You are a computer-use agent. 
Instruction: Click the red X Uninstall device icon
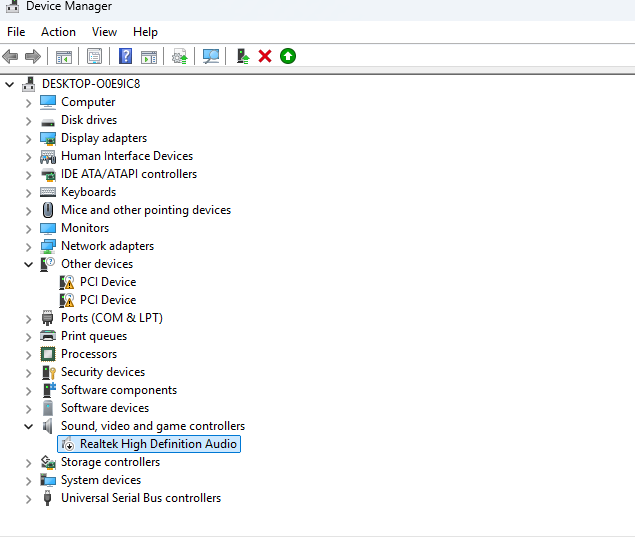[265, 56]
